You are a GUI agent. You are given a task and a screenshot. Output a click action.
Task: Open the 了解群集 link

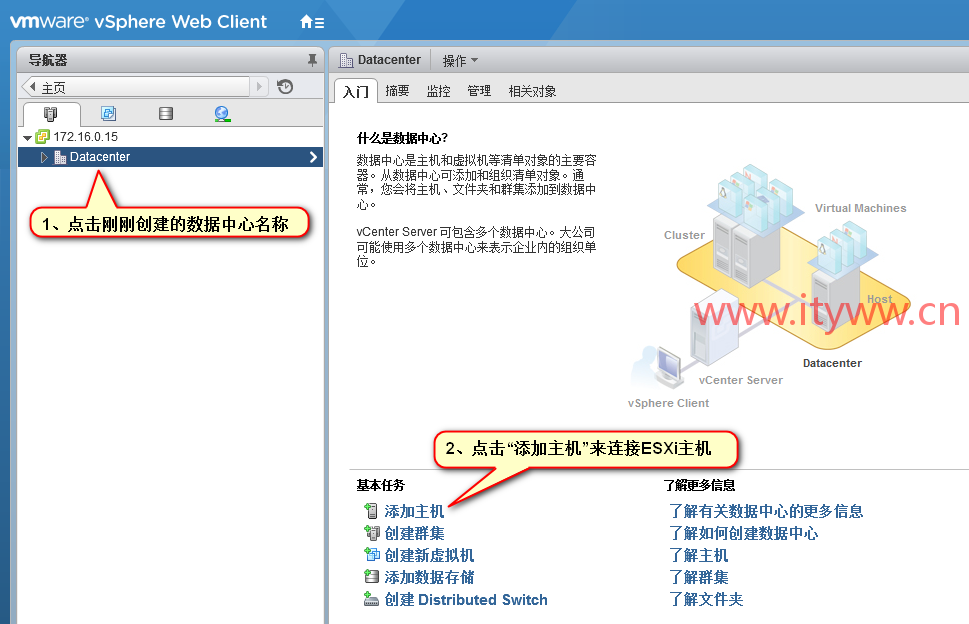699,577
